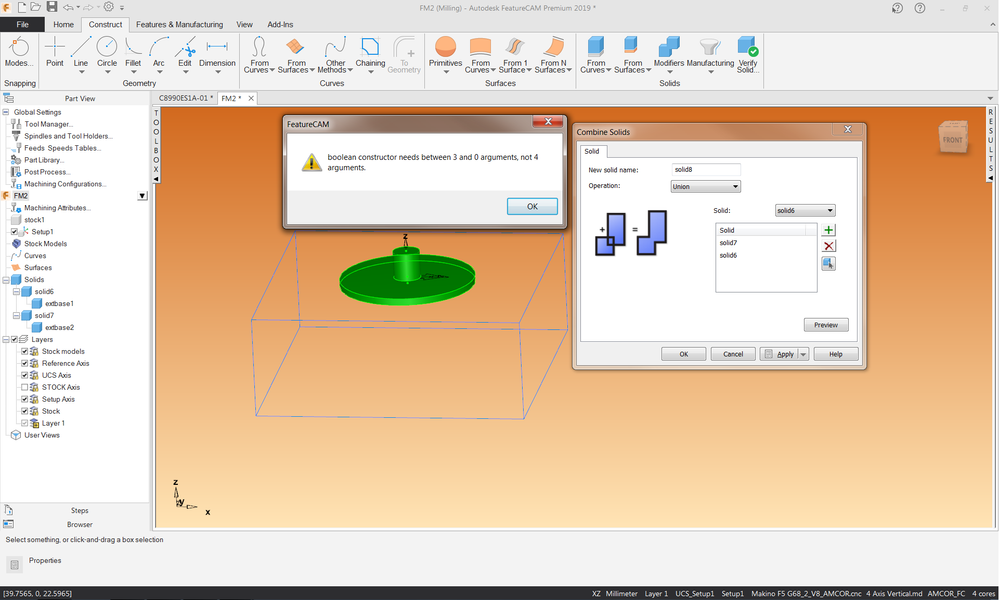
Task: Click FRONT view cube
Action: click(x=953, y=138)
